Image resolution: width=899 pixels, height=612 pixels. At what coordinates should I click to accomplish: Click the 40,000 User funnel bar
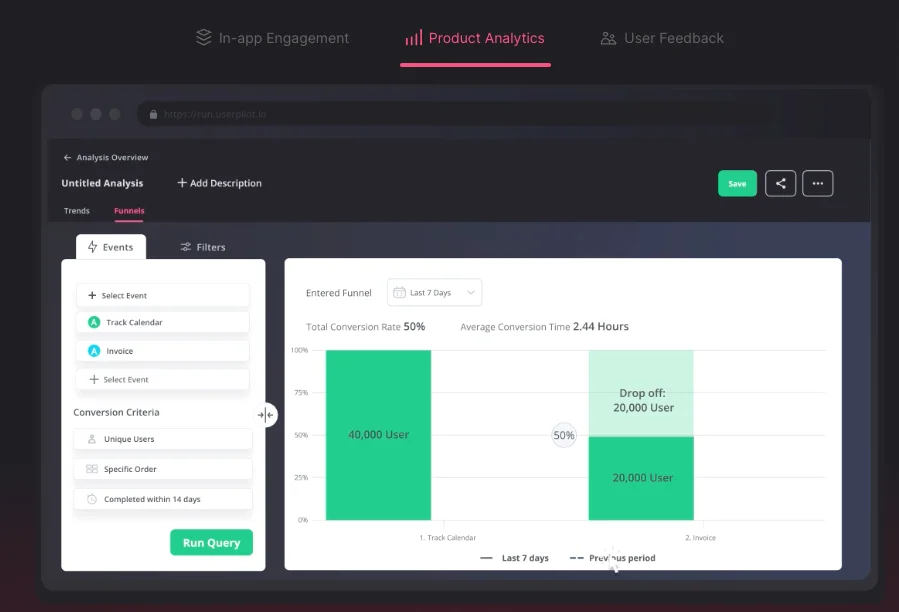[x=378, y=435]
